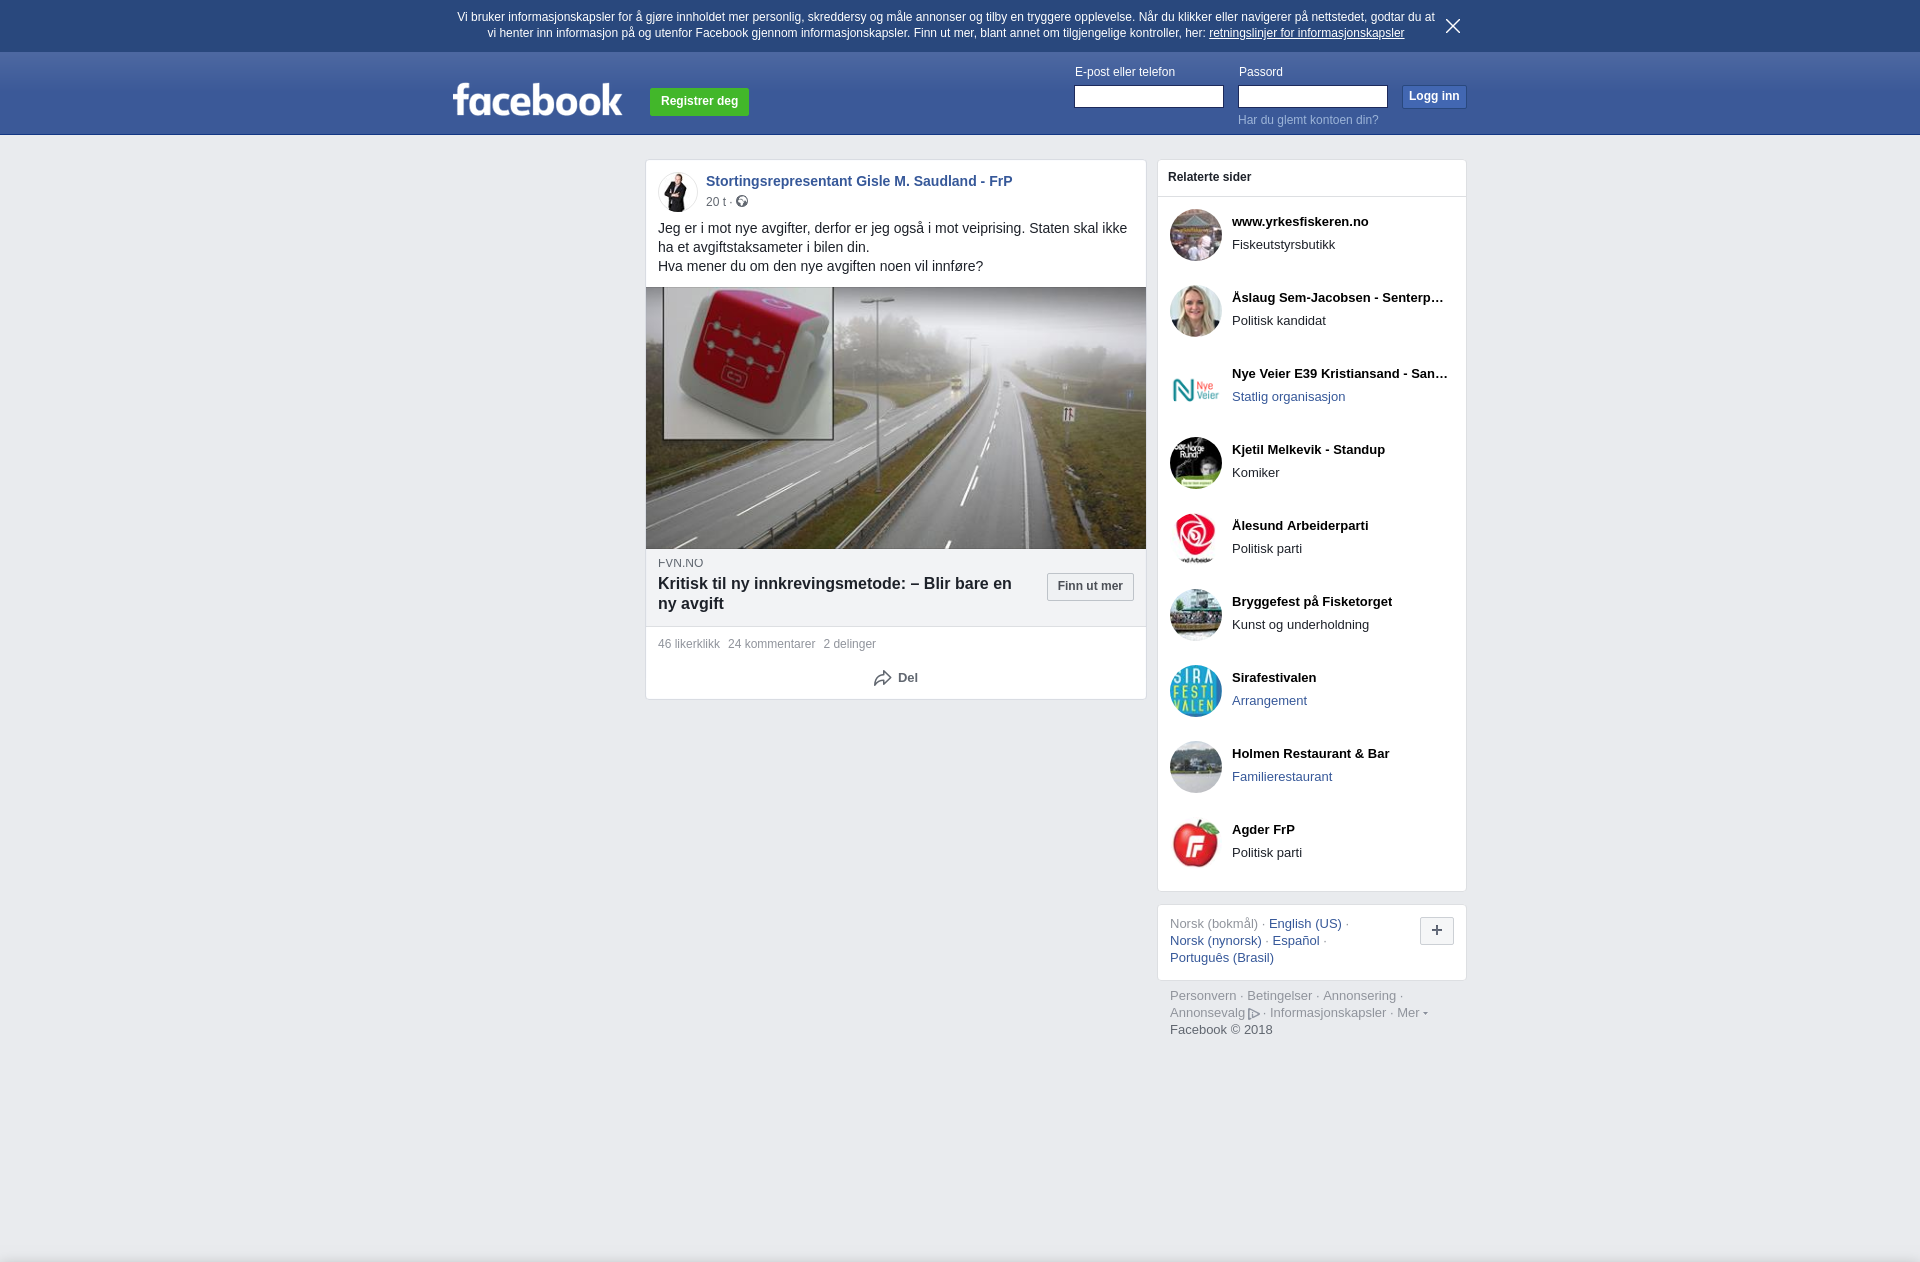View the 24 kommentarer link
Viewport: 1920px width, 1262px height.
tap(771, 644)
